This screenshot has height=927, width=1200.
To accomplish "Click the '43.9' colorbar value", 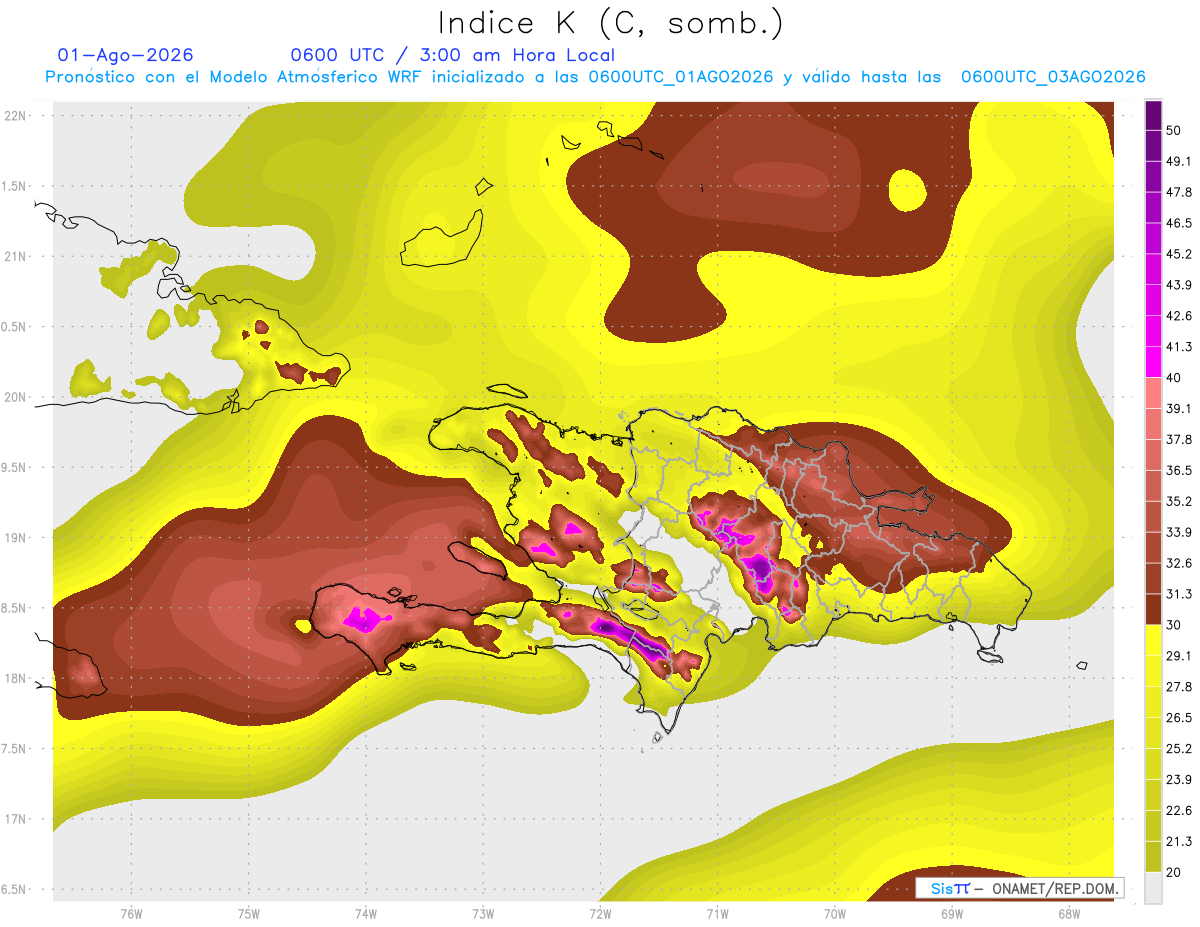I will (1178, 284).
